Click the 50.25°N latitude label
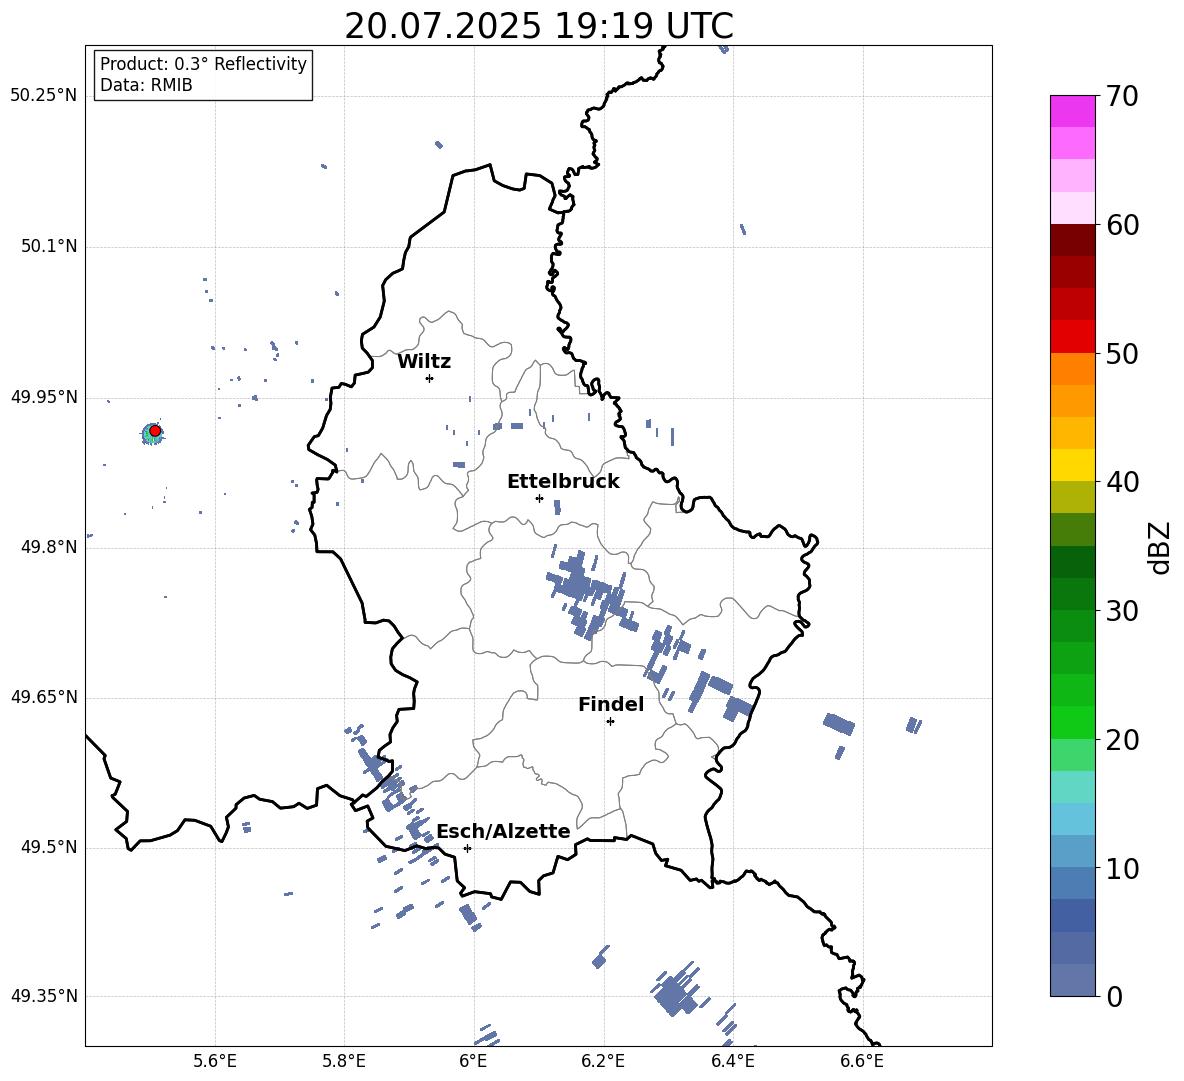Viewport: 1184px width, 1081px height. 44,96
